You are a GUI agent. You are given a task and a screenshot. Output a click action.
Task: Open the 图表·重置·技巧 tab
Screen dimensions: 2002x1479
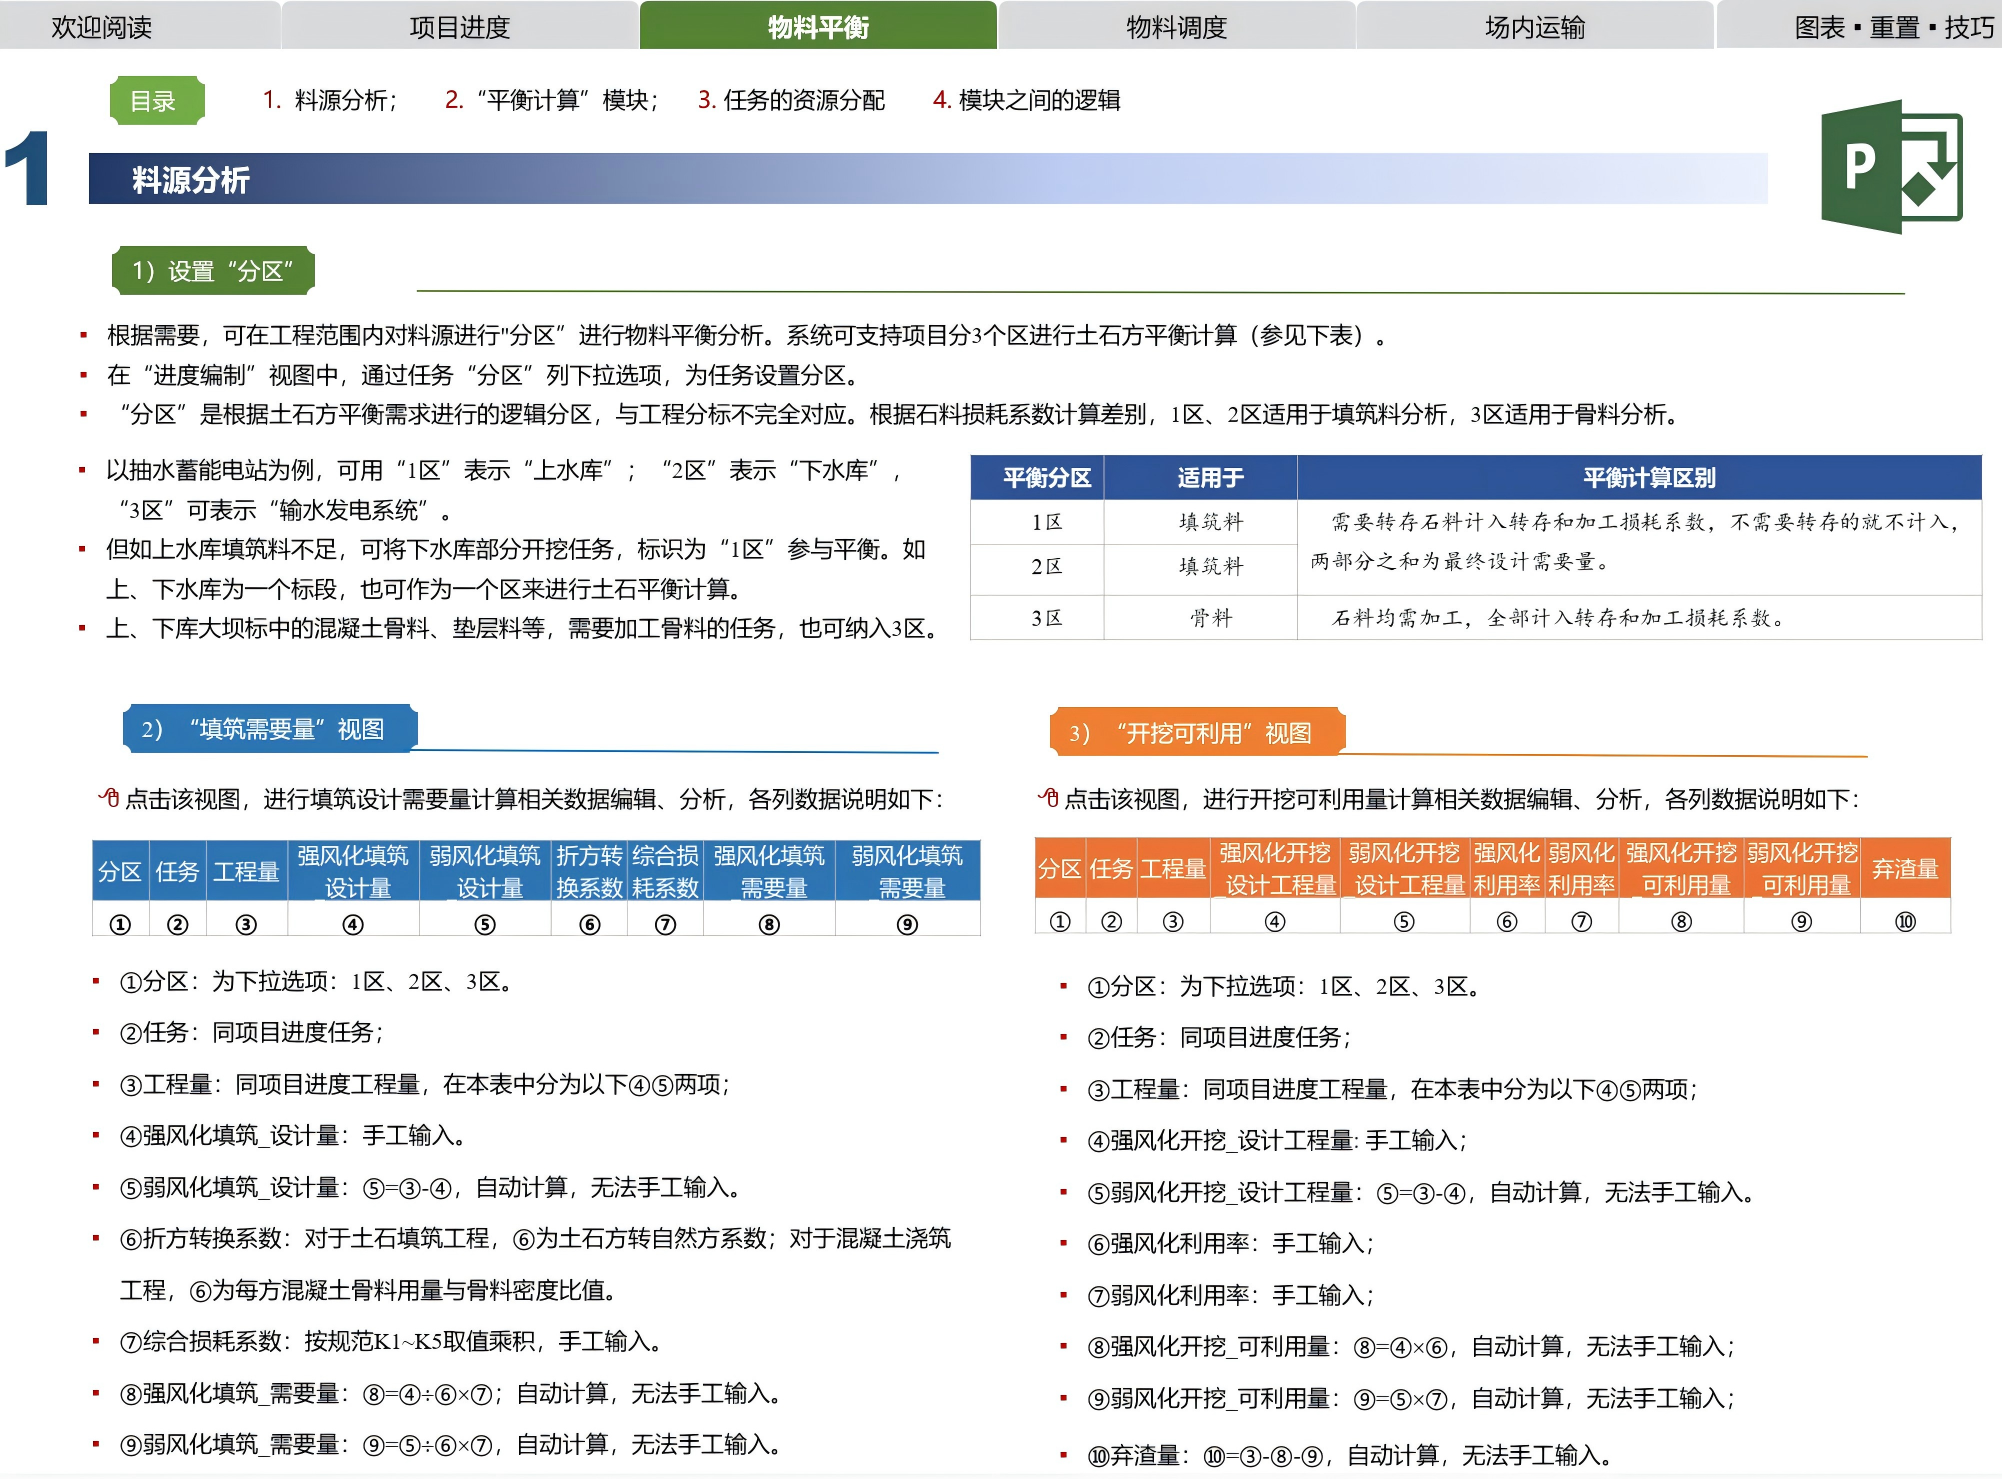(x=1893, y=27)
